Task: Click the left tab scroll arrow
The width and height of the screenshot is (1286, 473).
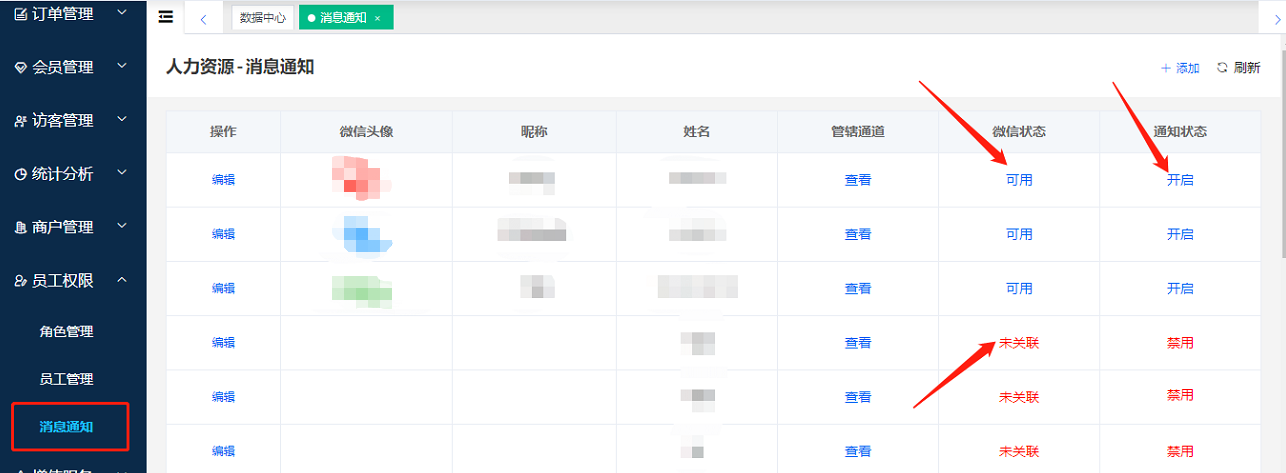Action: click(x=203, y=18)
